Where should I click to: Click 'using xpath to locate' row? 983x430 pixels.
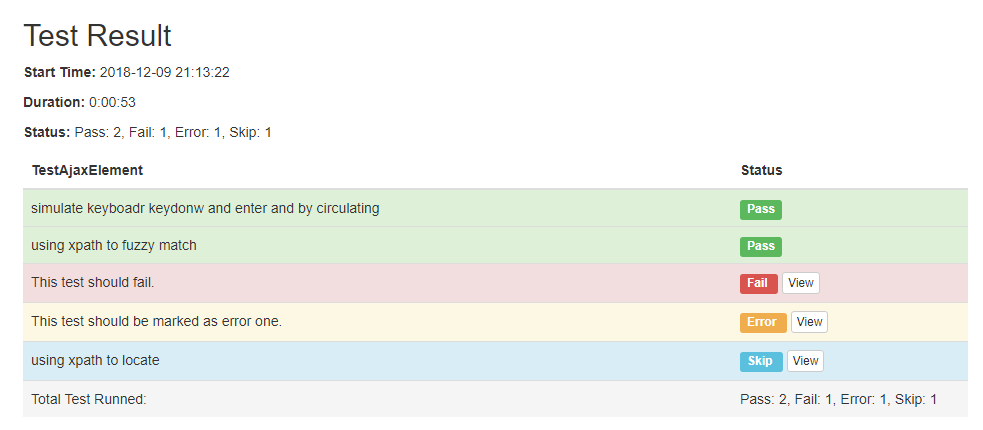click(x=495, y=360)
